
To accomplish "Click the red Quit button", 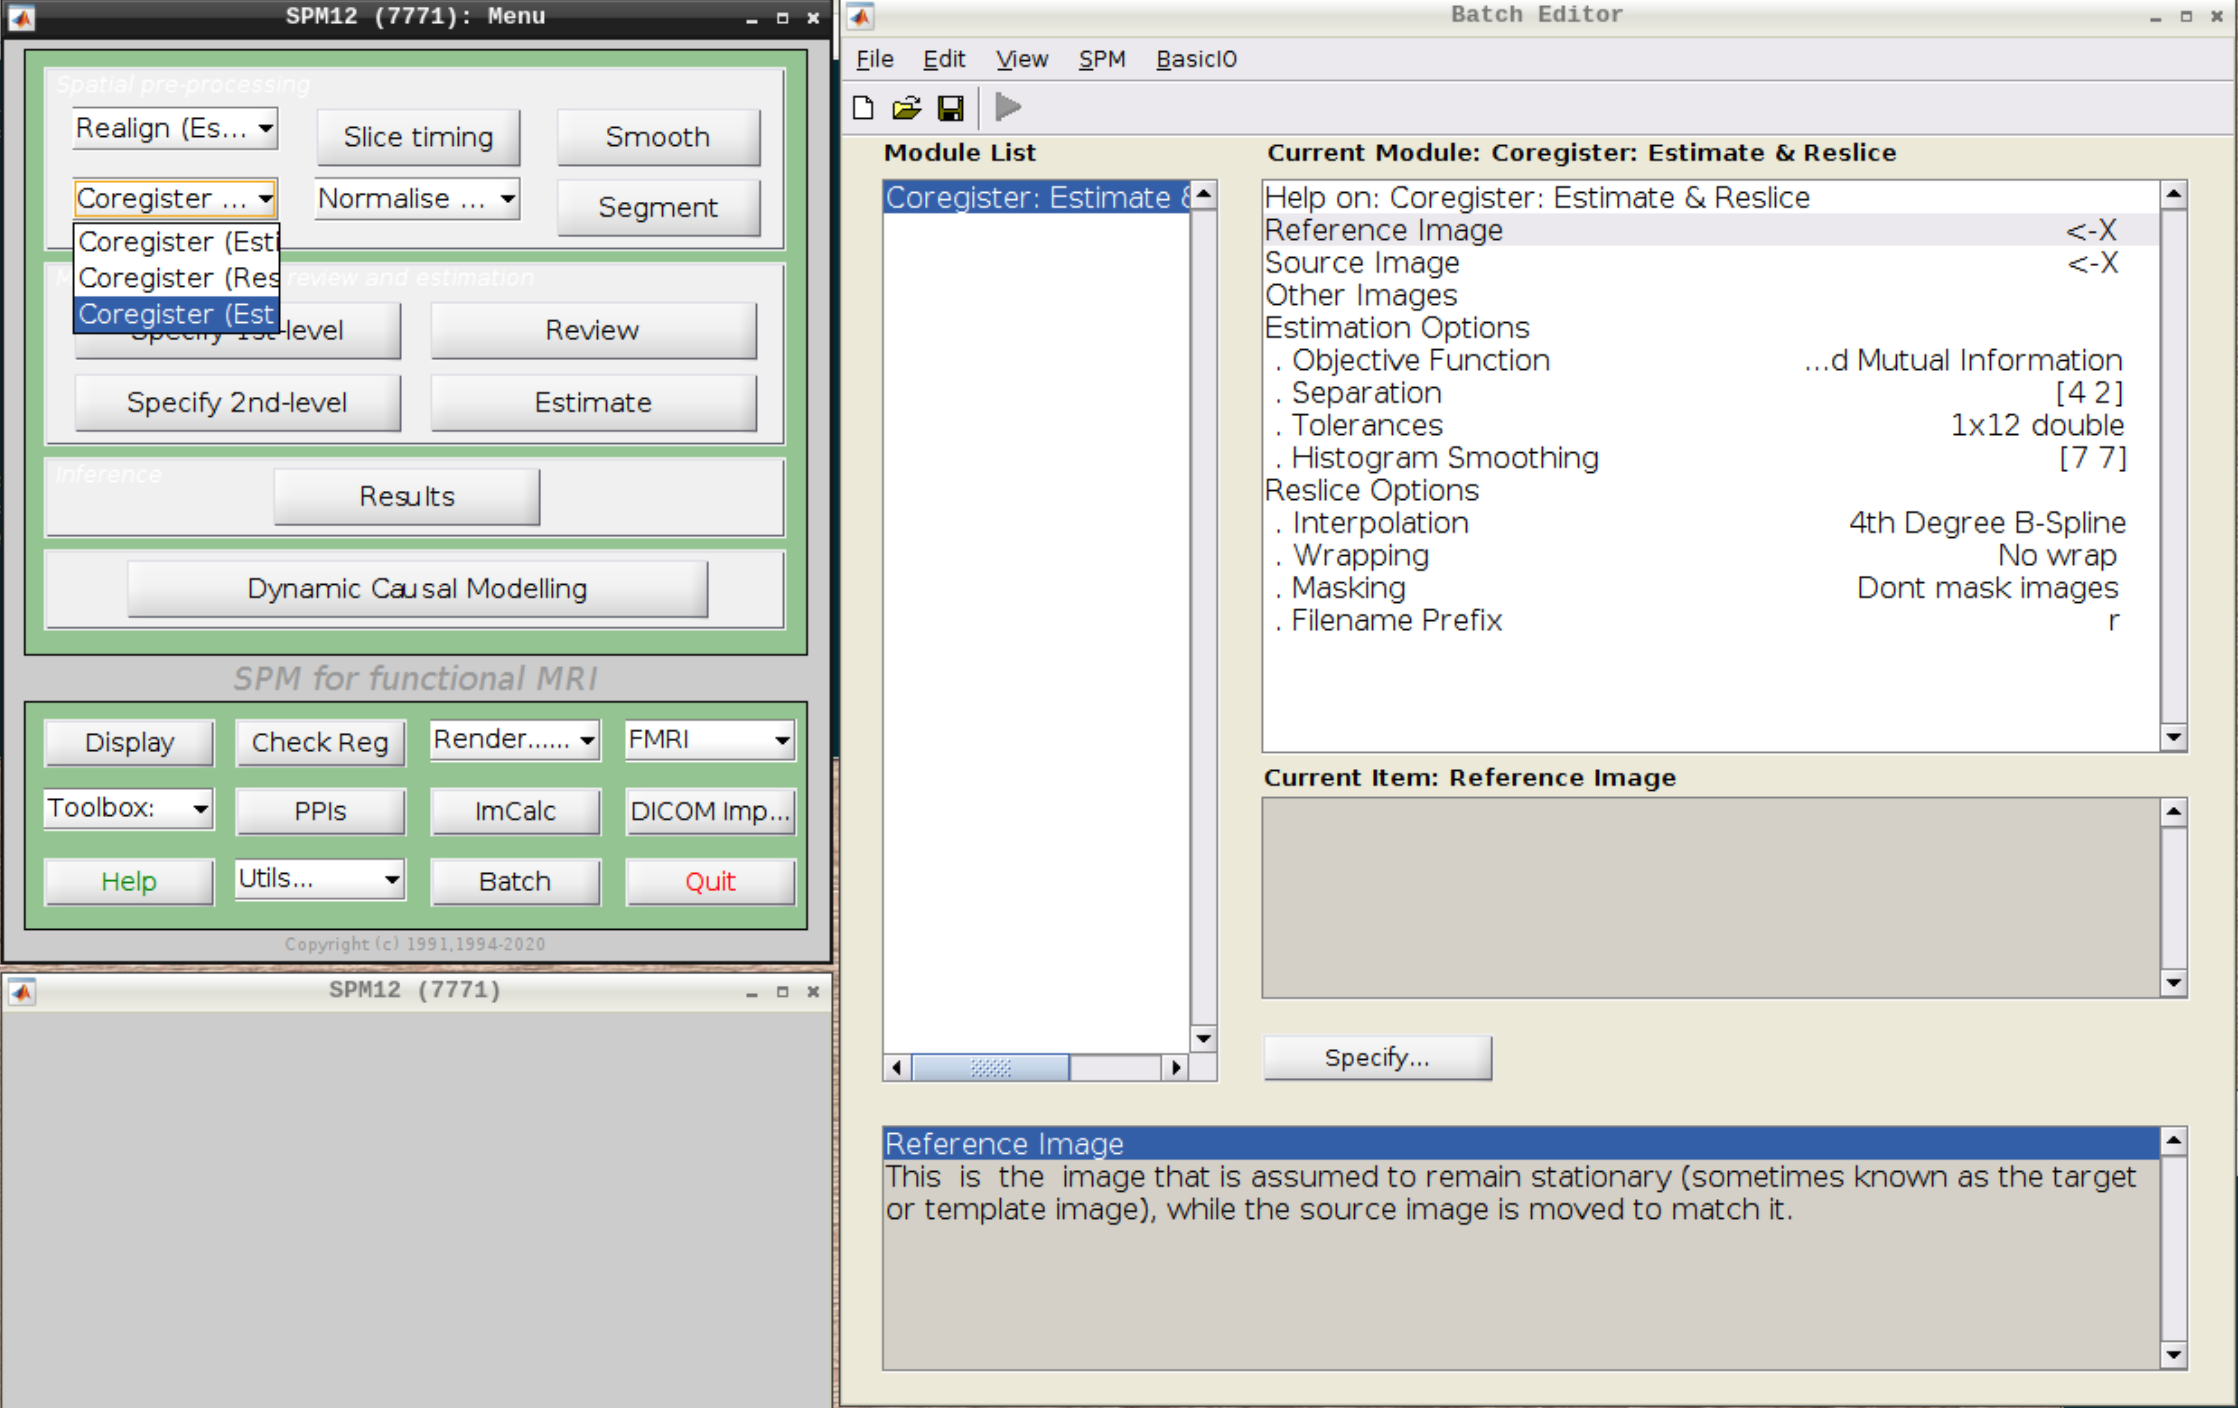I will tap(710, 881).
